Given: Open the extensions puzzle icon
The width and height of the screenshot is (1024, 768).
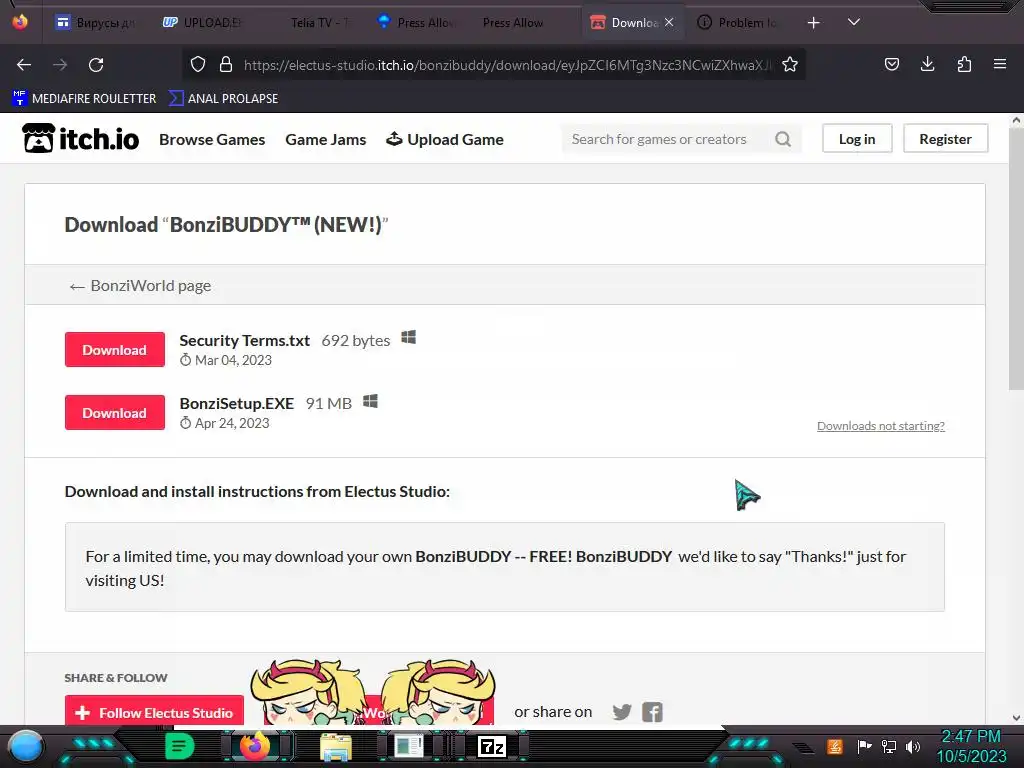Looking at the screenshot, I should pos(964,64).
